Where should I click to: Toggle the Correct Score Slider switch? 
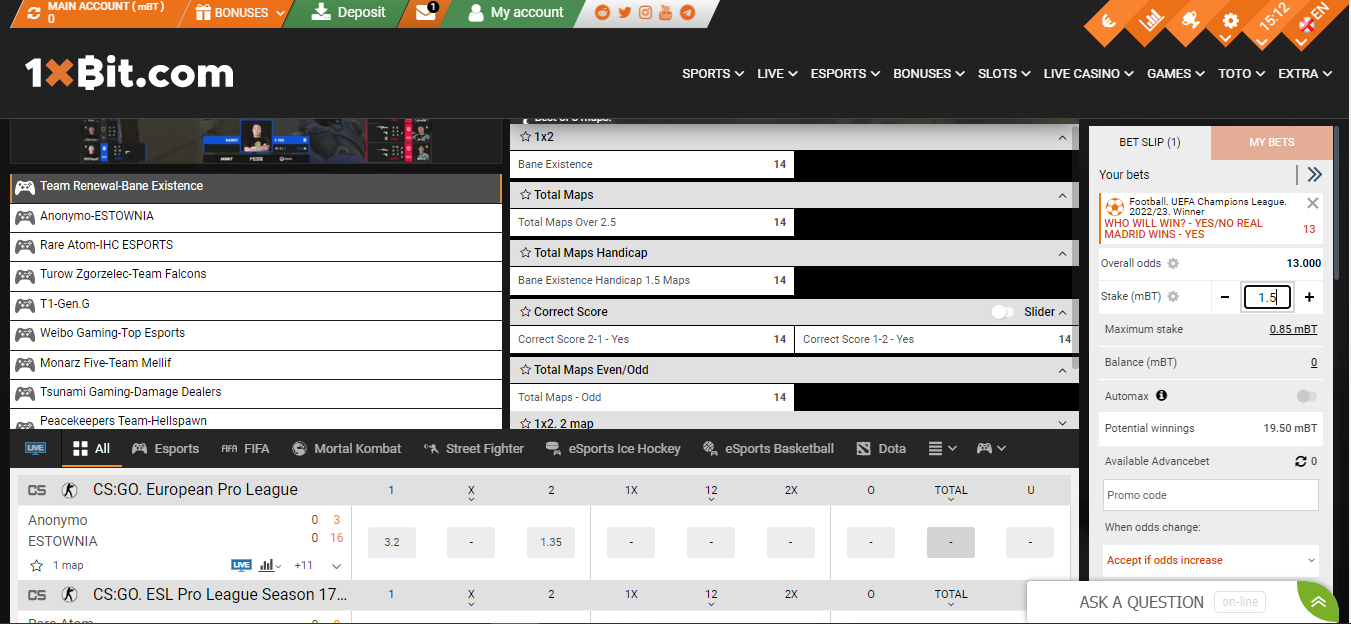1002,312
